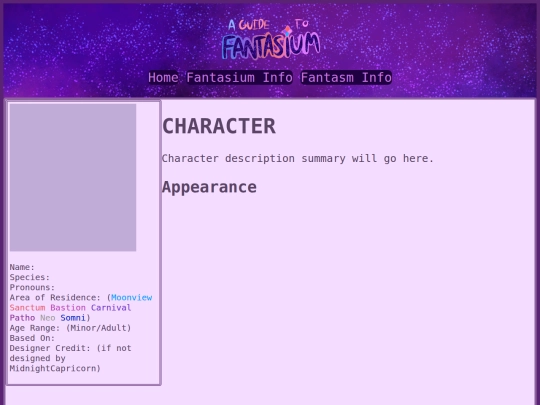
Task: Follow the blue Moonview link
Action: (x=132, y=298)
